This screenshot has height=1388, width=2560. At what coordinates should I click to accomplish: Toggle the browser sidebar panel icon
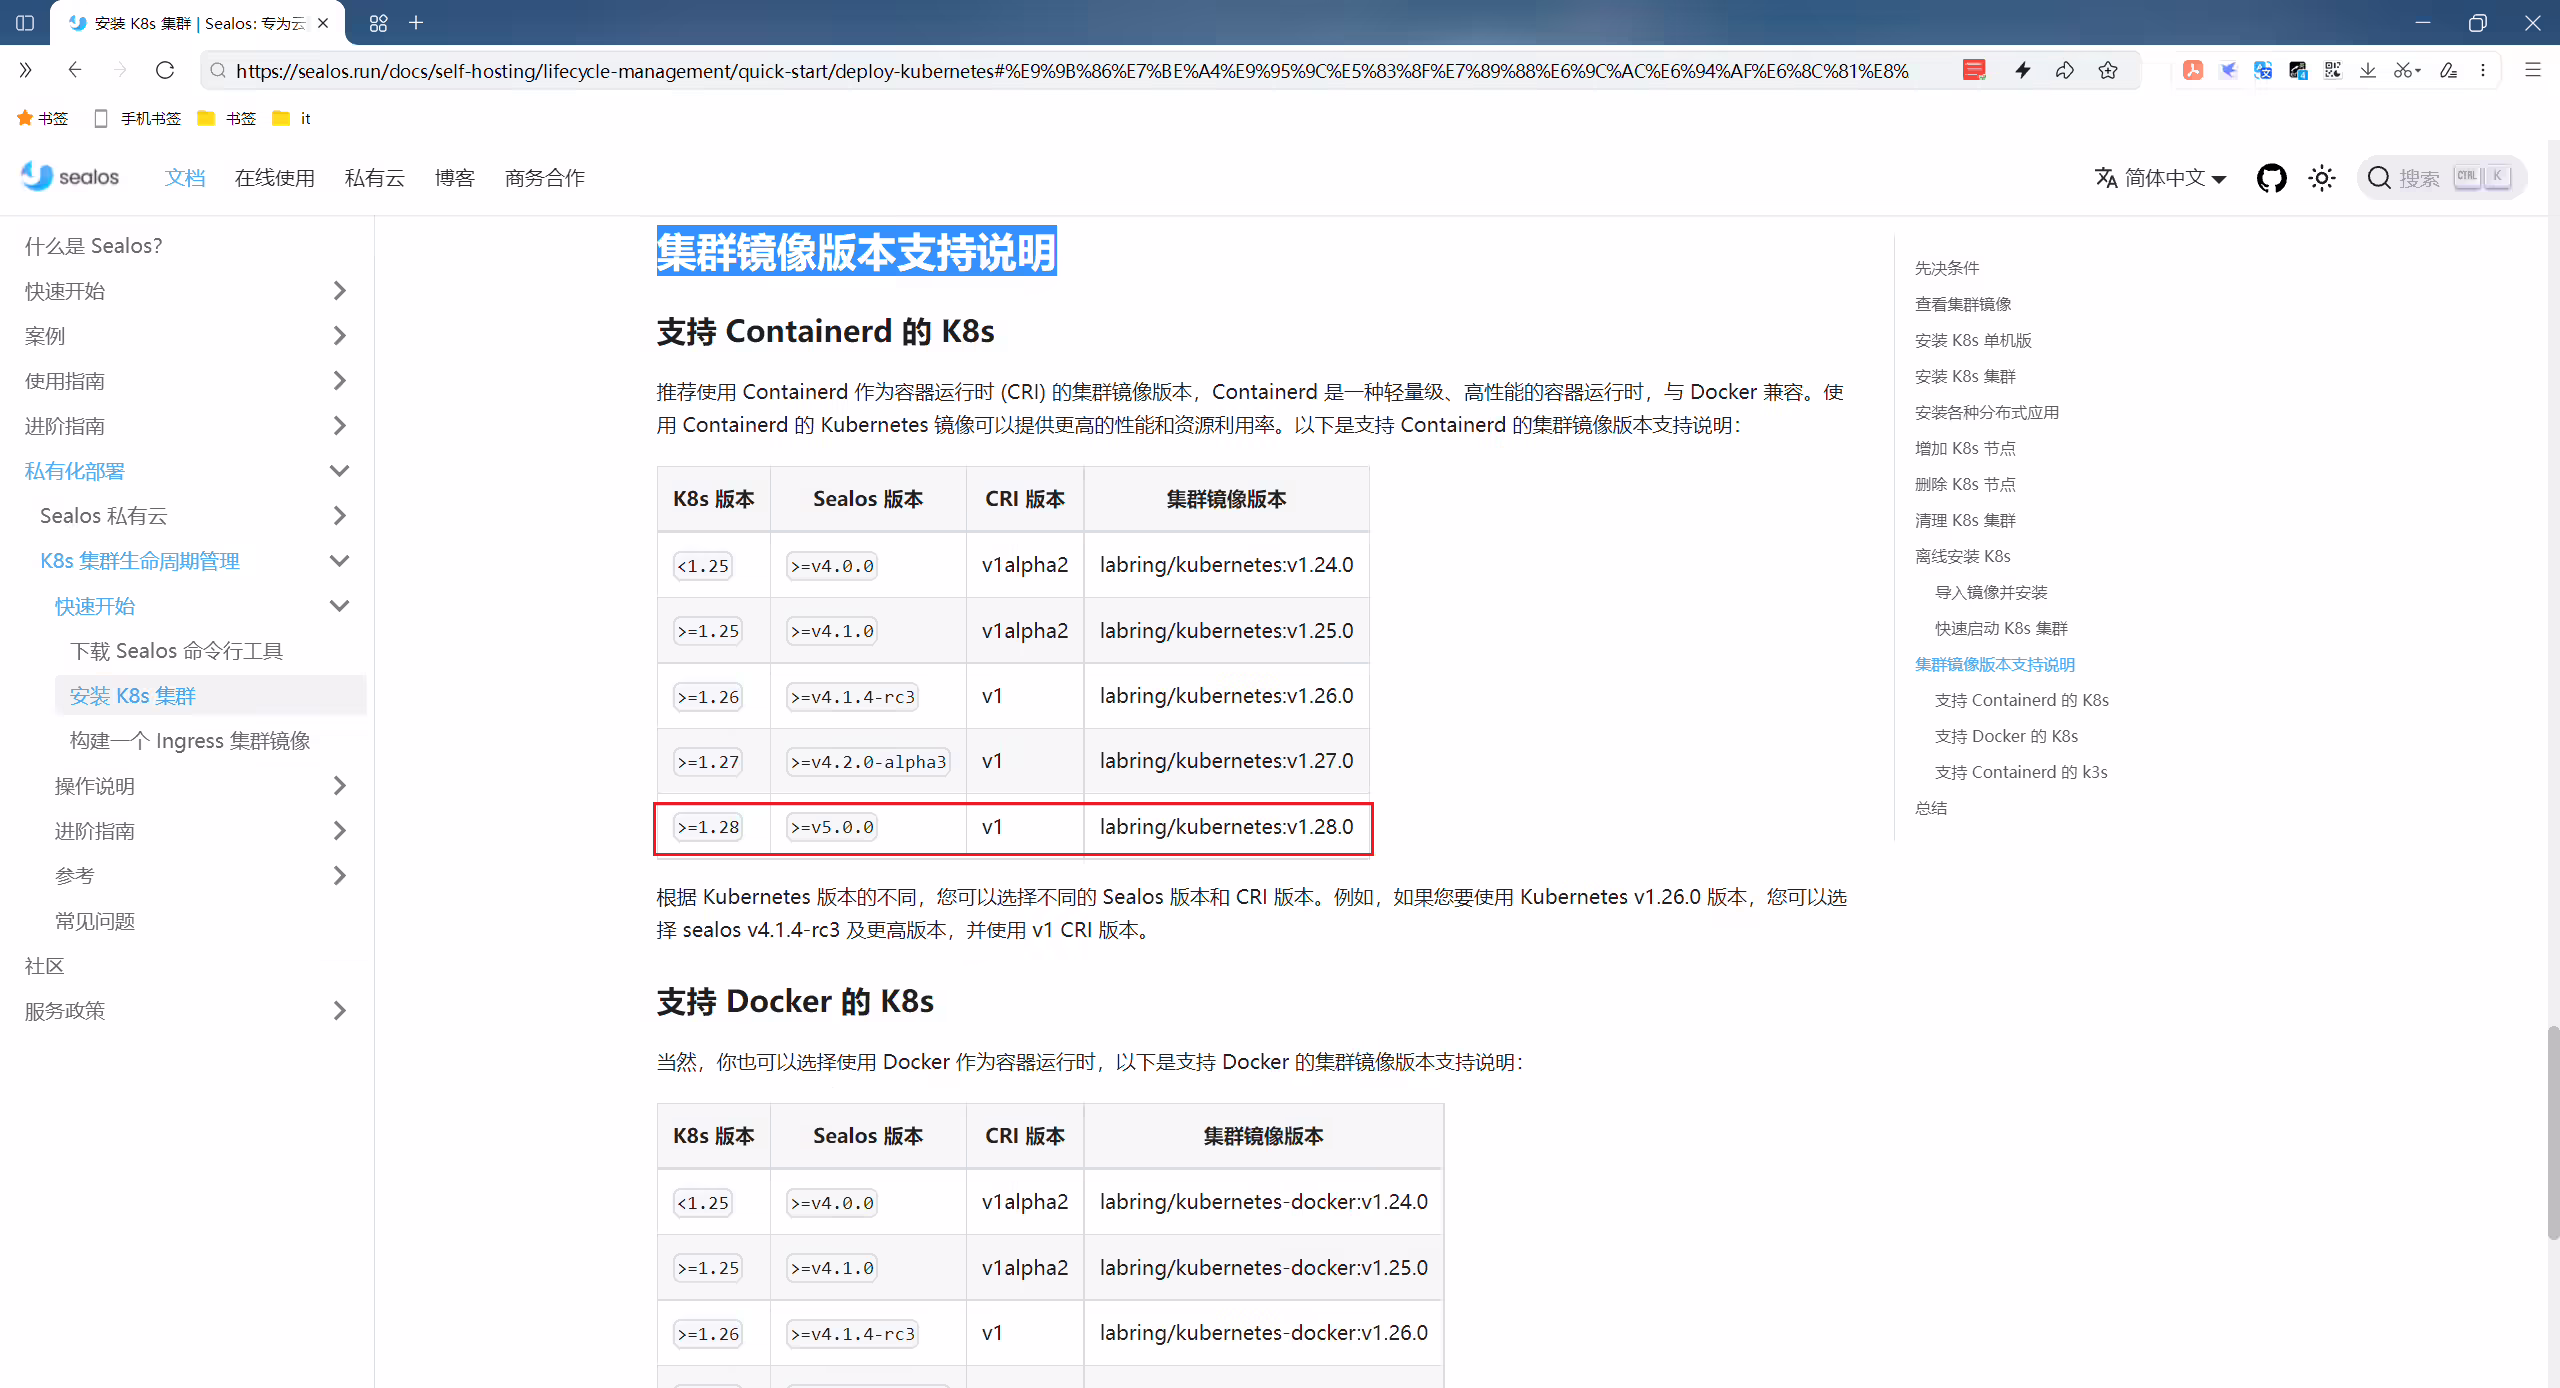click(x=25, y=22)
